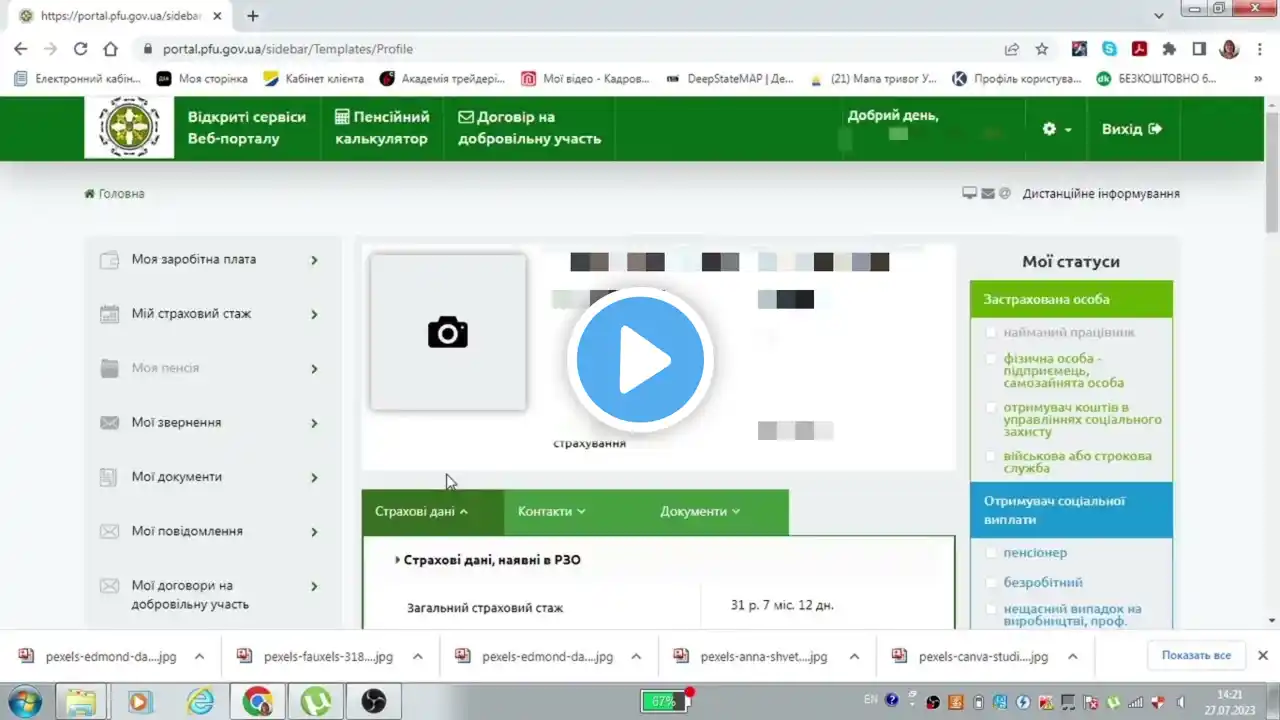Click the camera icon to upload a profile photo
Screen dimensions: 1280x720
pyautogui.click(x=448, y=332)
